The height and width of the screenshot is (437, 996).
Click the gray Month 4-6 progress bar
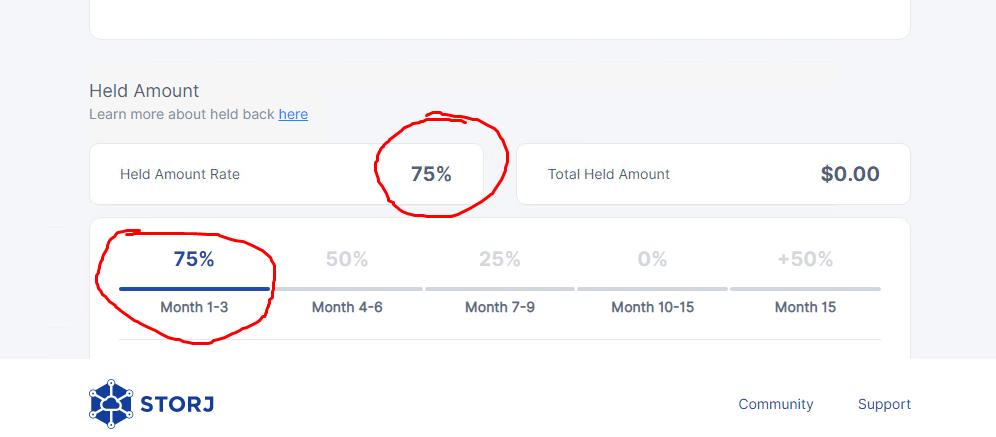pos(347,289)
